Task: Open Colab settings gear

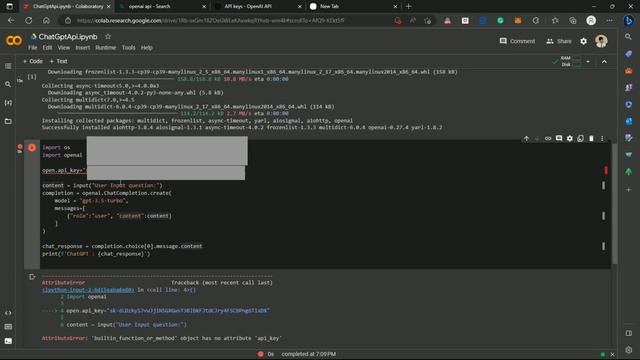Action: [x=584, y=41]
